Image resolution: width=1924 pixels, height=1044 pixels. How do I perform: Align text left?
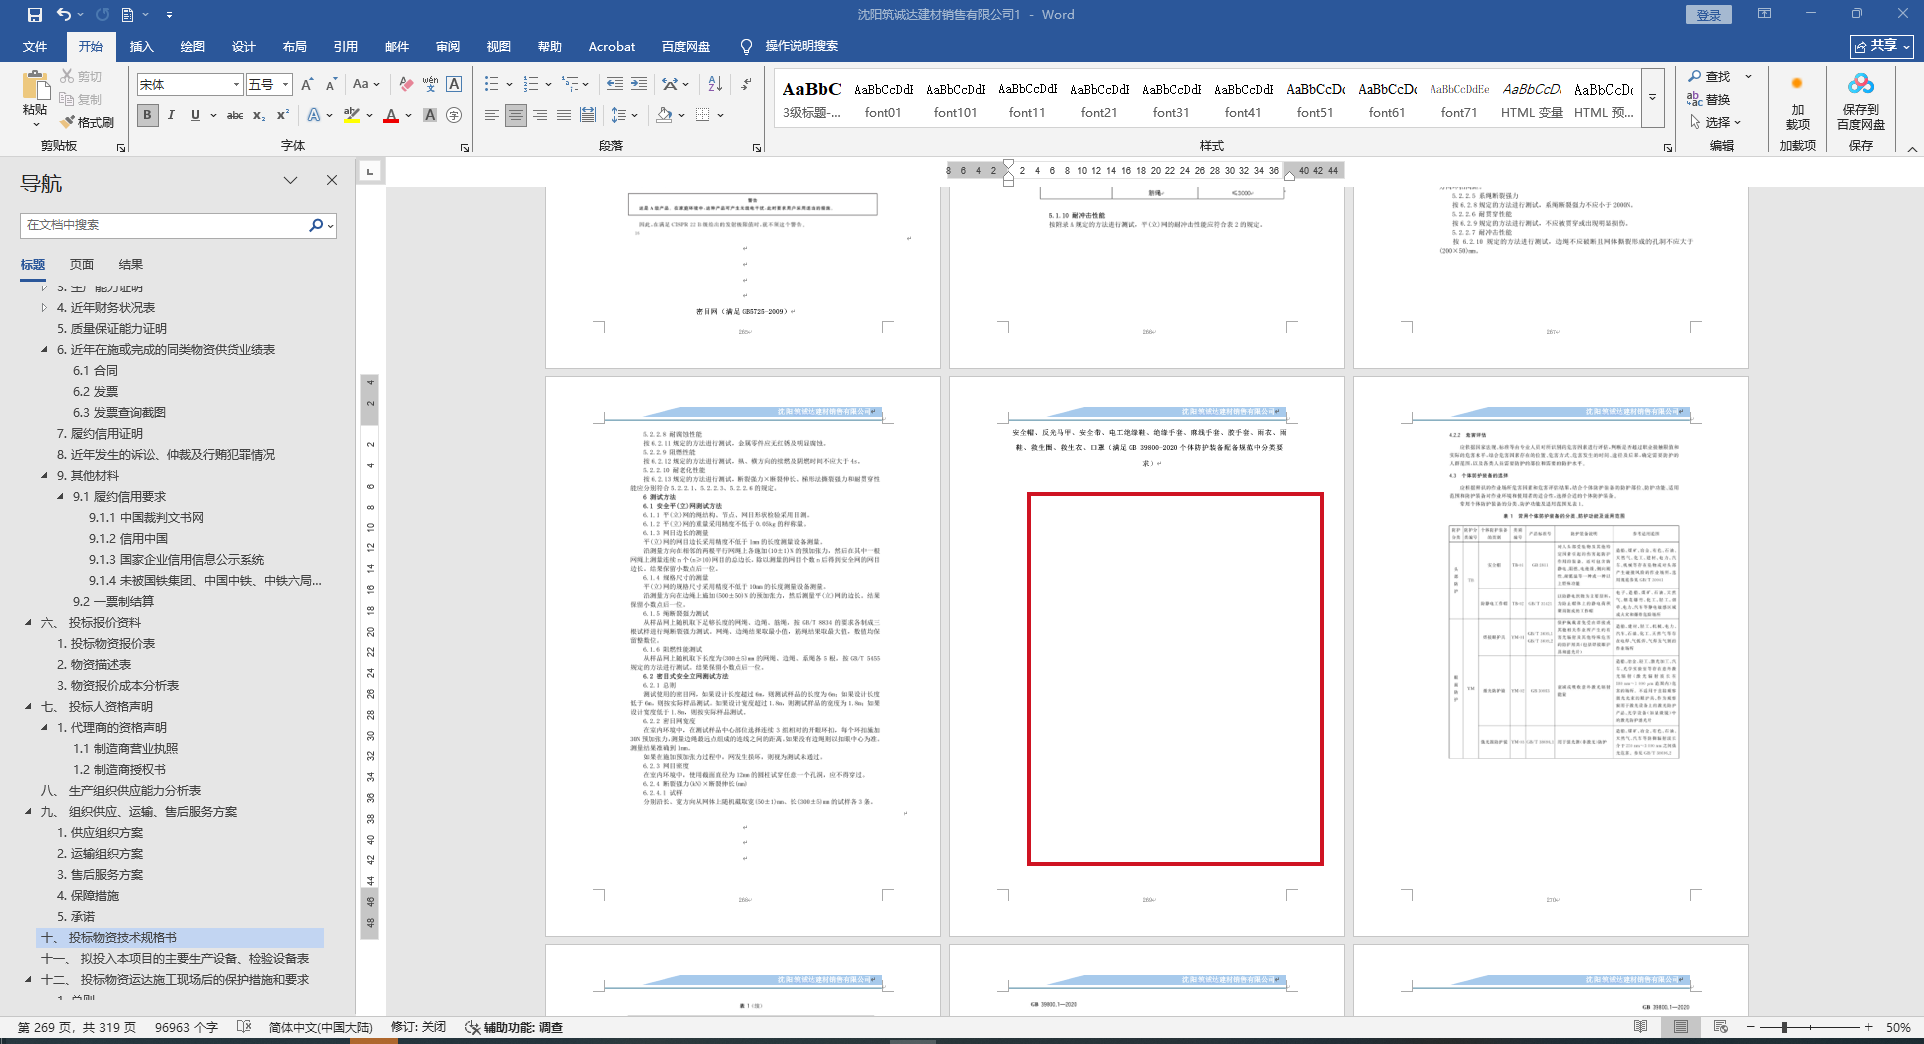tap(491, 116)
